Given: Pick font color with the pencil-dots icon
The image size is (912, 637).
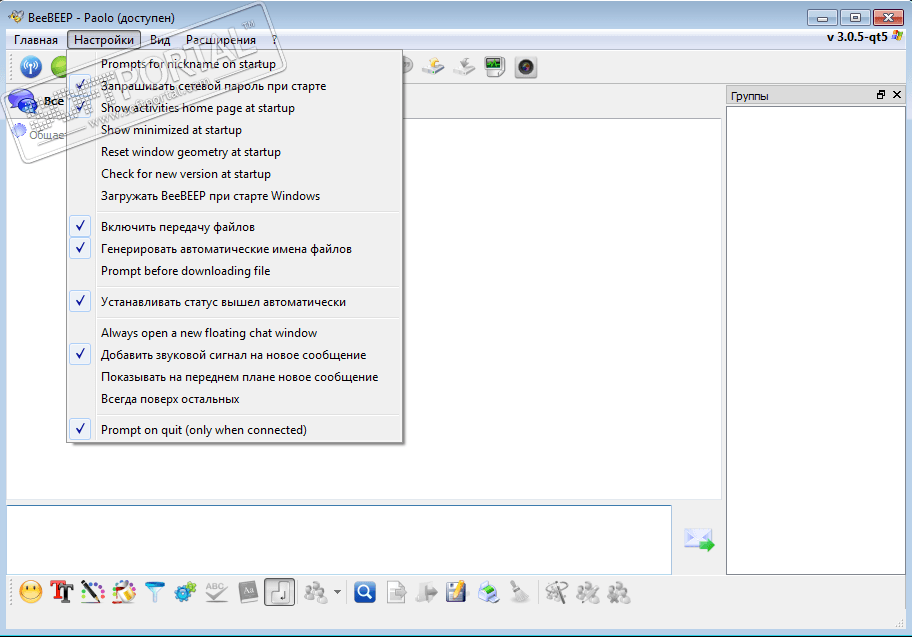Looking at the screenshot, I should click(x=93, y=592).
